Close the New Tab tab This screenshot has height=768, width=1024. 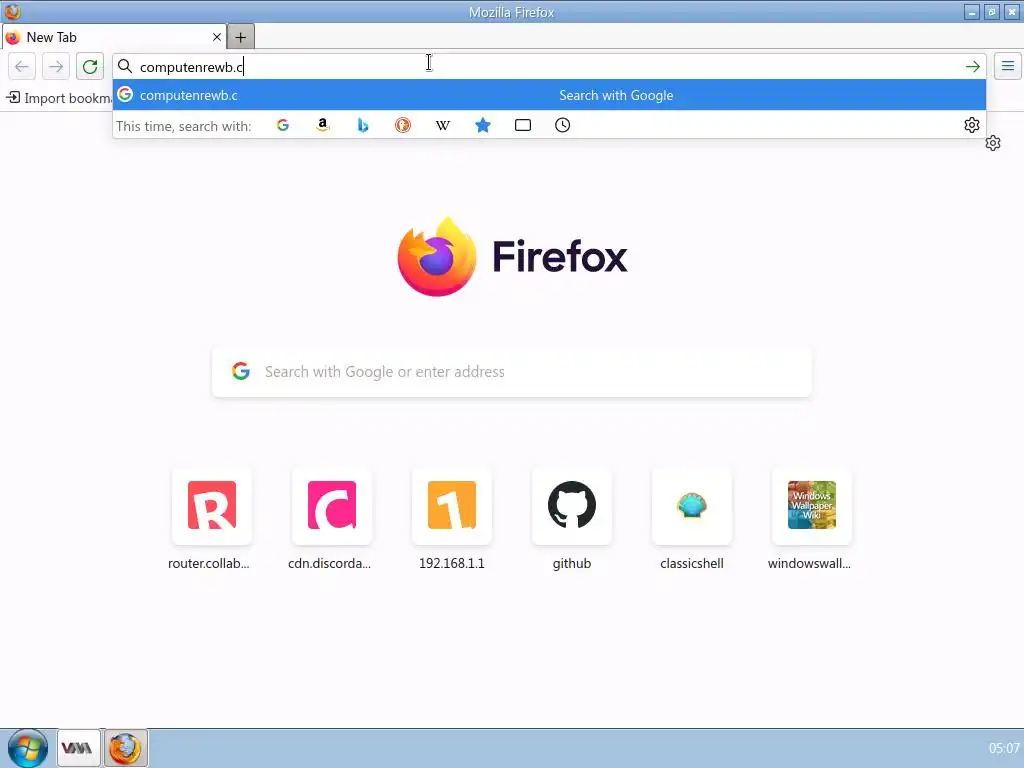(217, 37)
